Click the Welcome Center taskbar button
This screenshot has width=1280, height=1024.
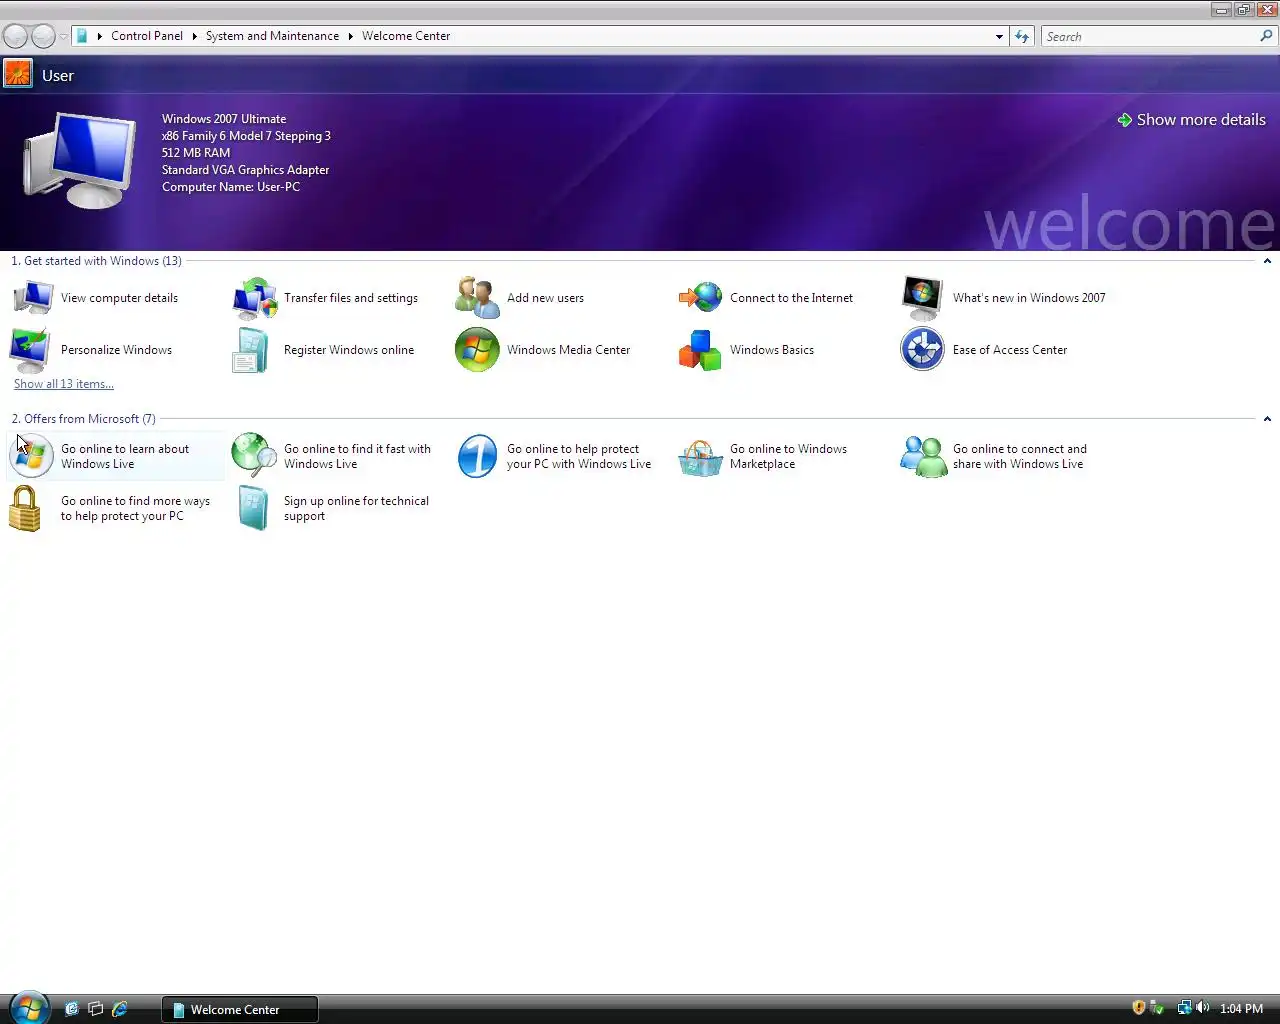click(240, 1009)
